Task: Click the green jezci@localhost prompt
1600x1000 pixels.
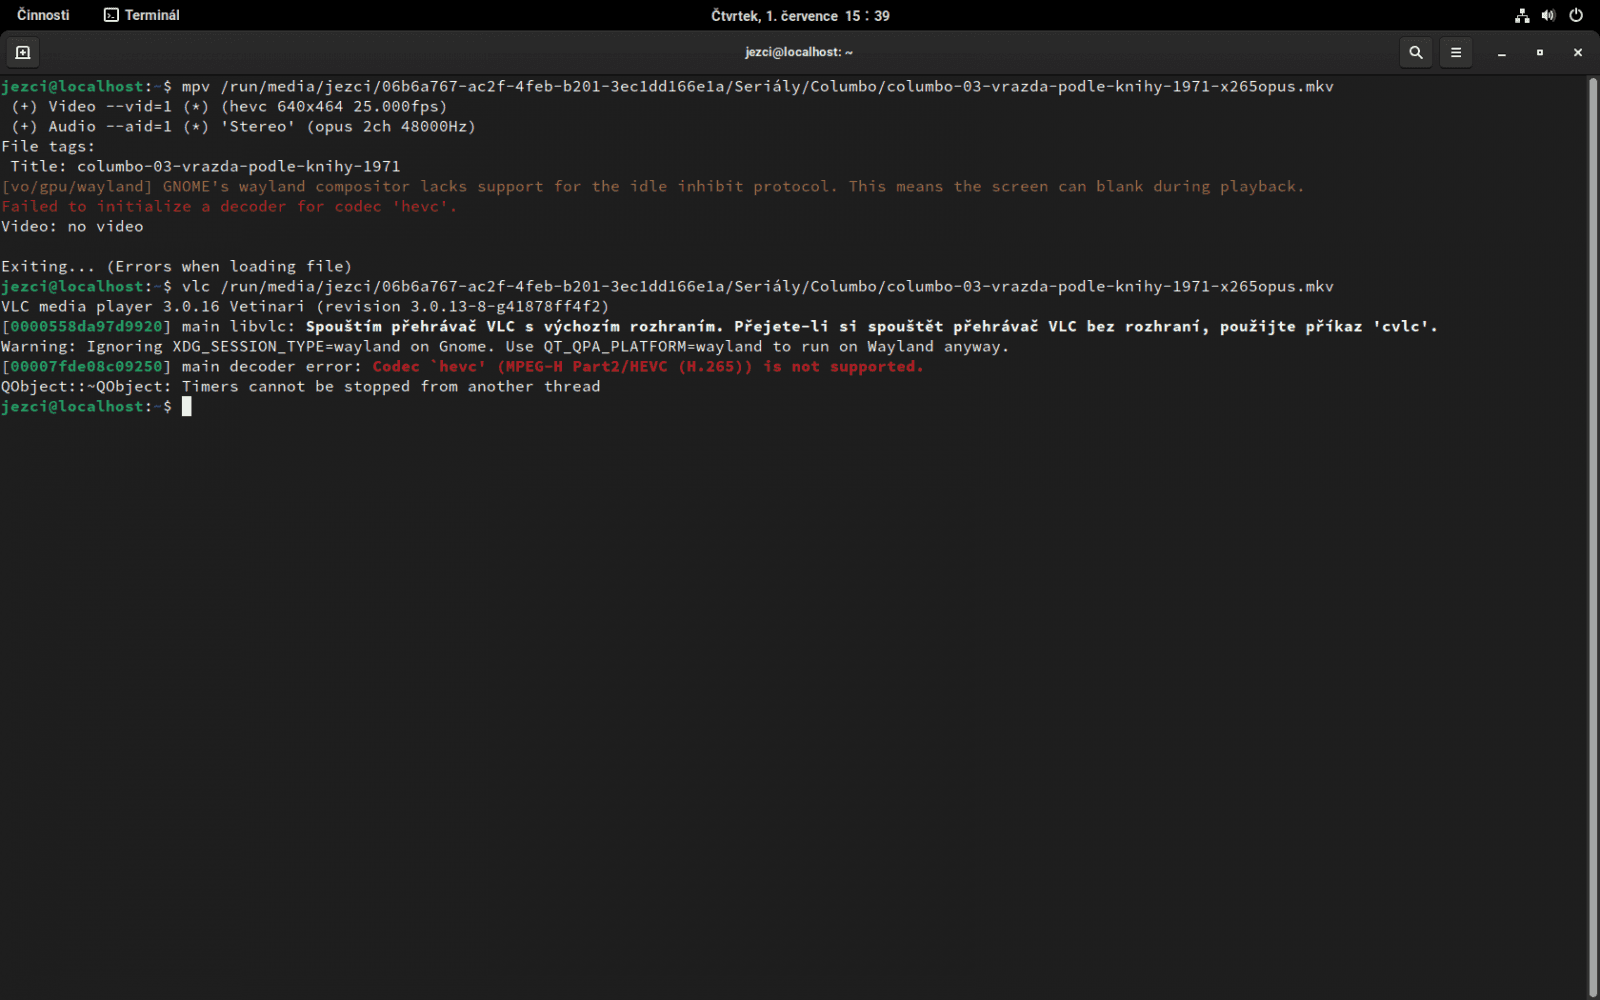Action: pos(72,406)
